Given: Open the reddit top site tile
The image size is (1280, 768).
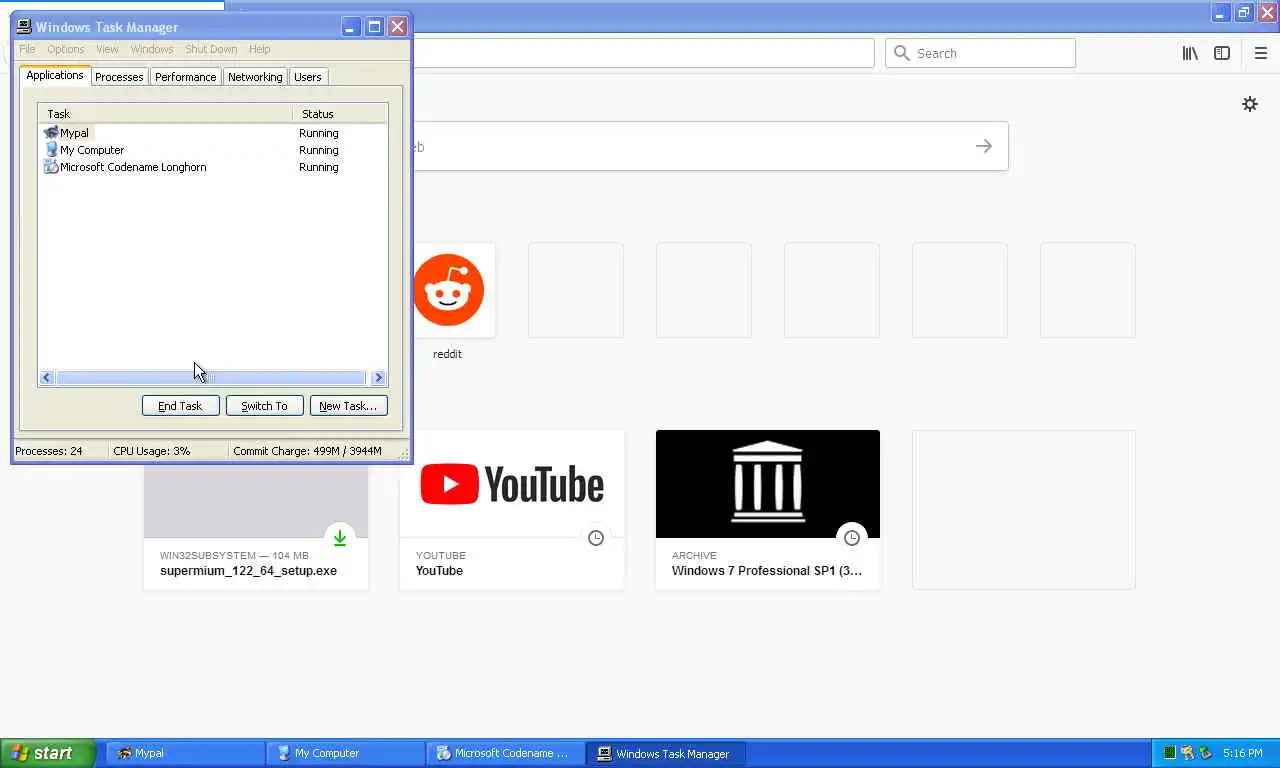Looking at the screenshot, I should 448,290.
